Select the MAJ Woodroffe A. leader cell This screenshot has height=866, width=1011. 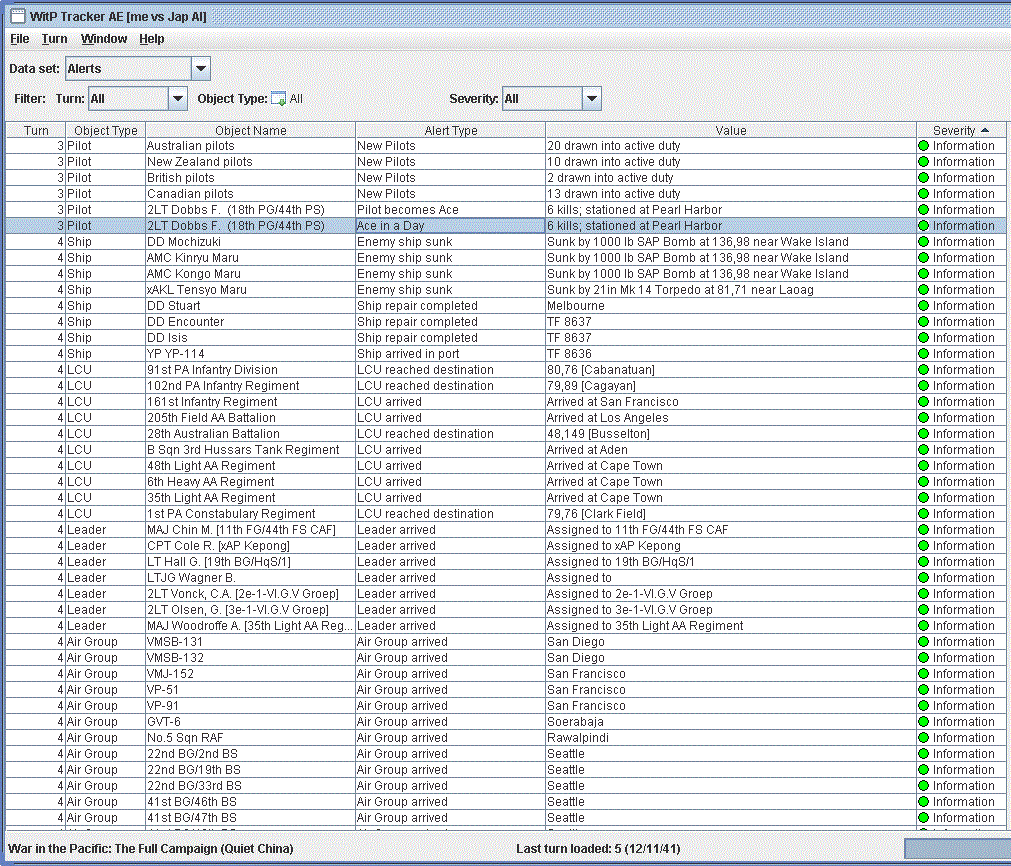250,625
